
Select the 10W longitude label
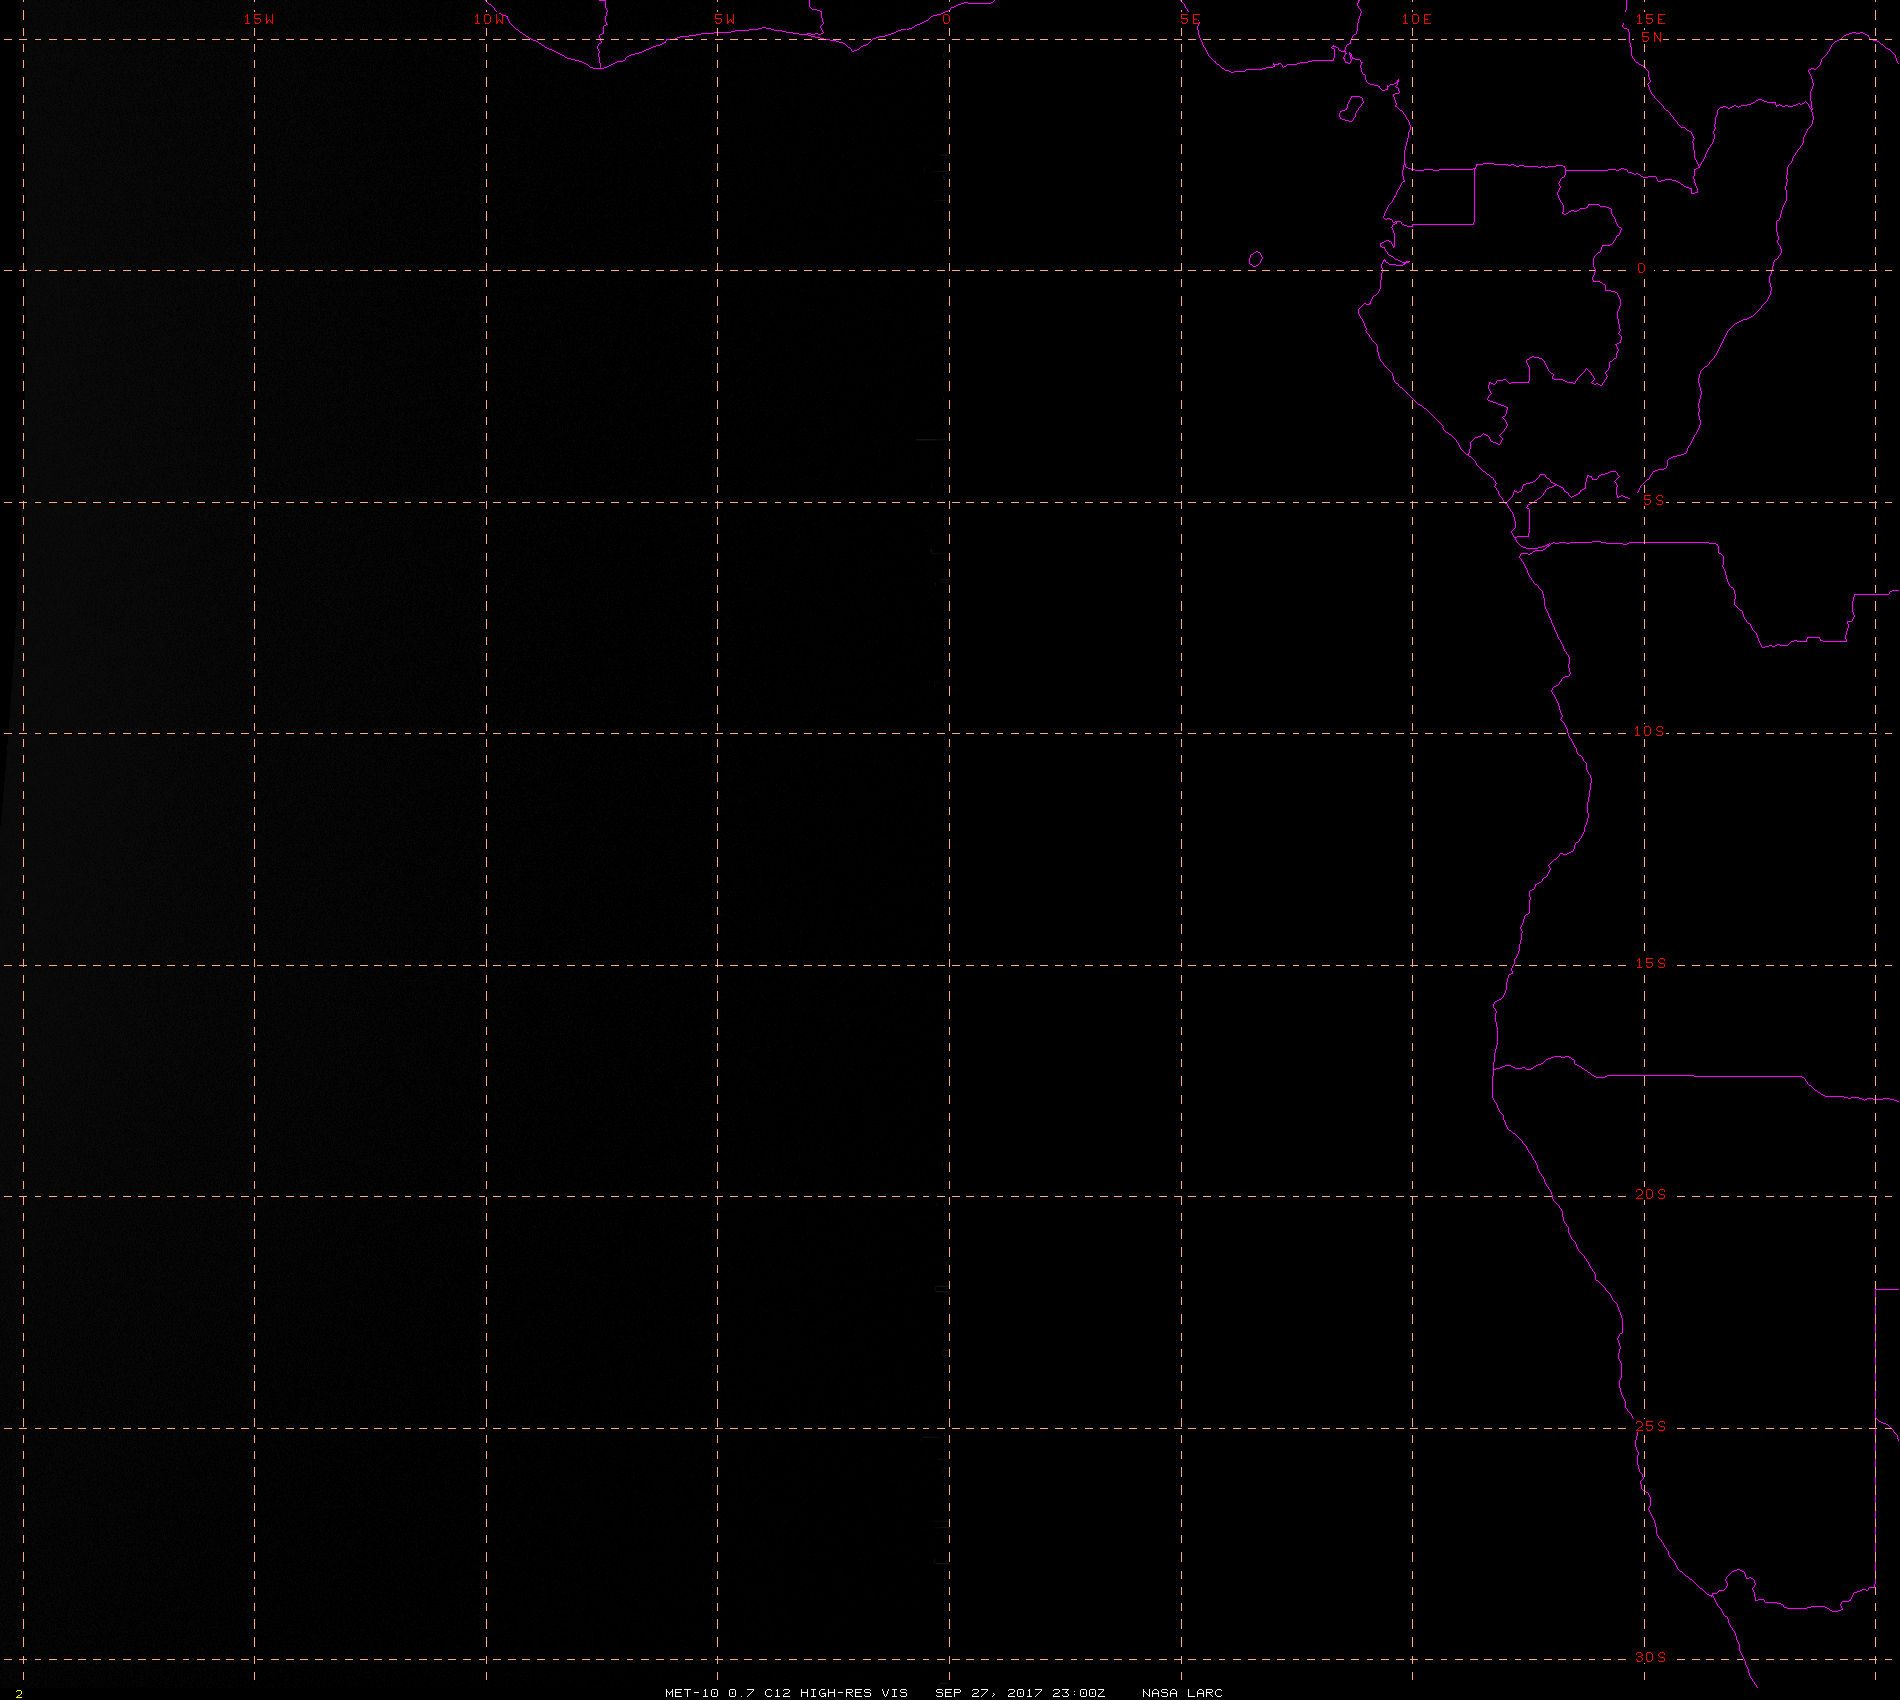tap(490, 19)
